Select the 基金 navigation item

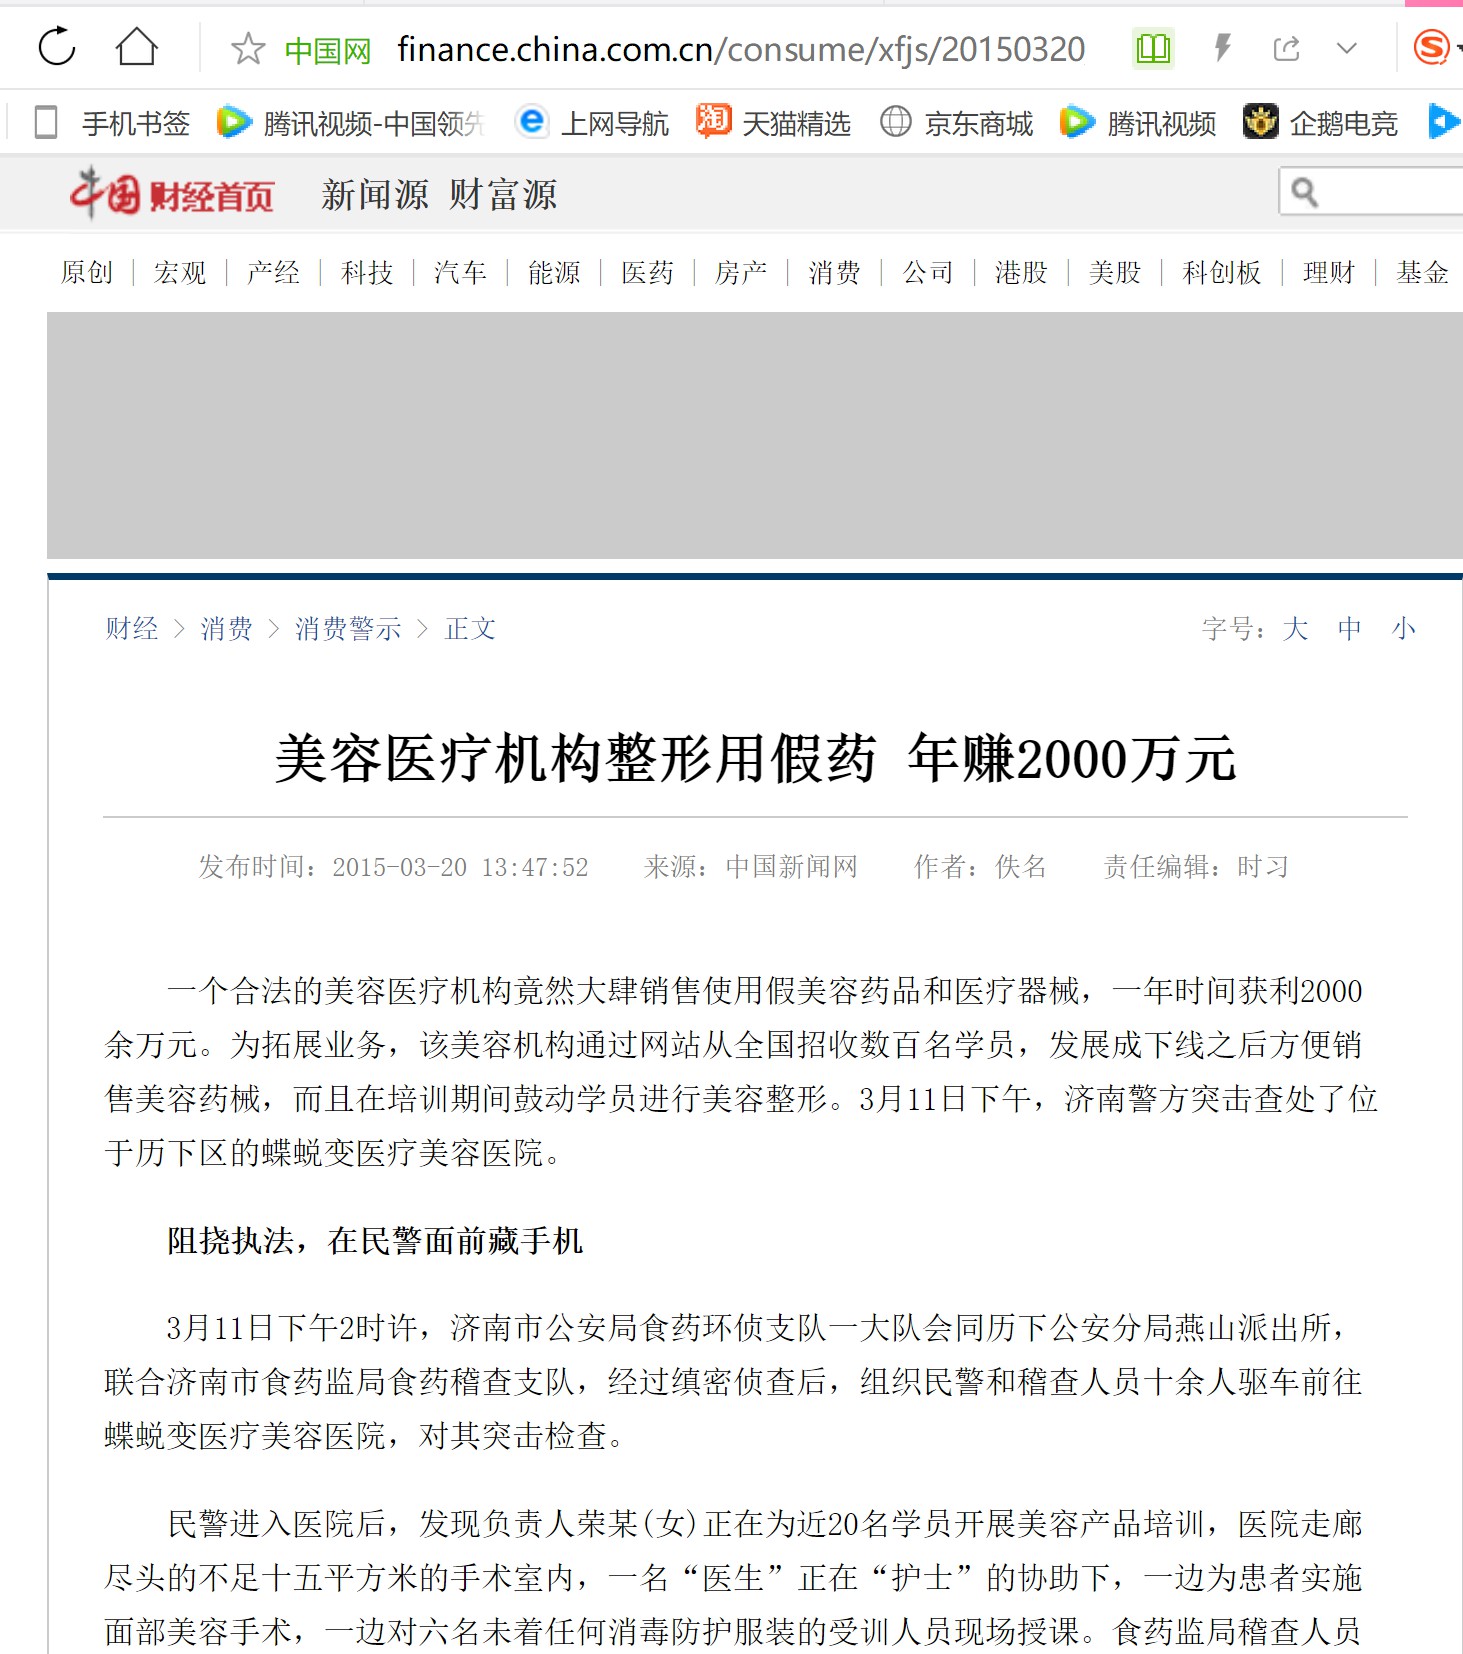1422,272
